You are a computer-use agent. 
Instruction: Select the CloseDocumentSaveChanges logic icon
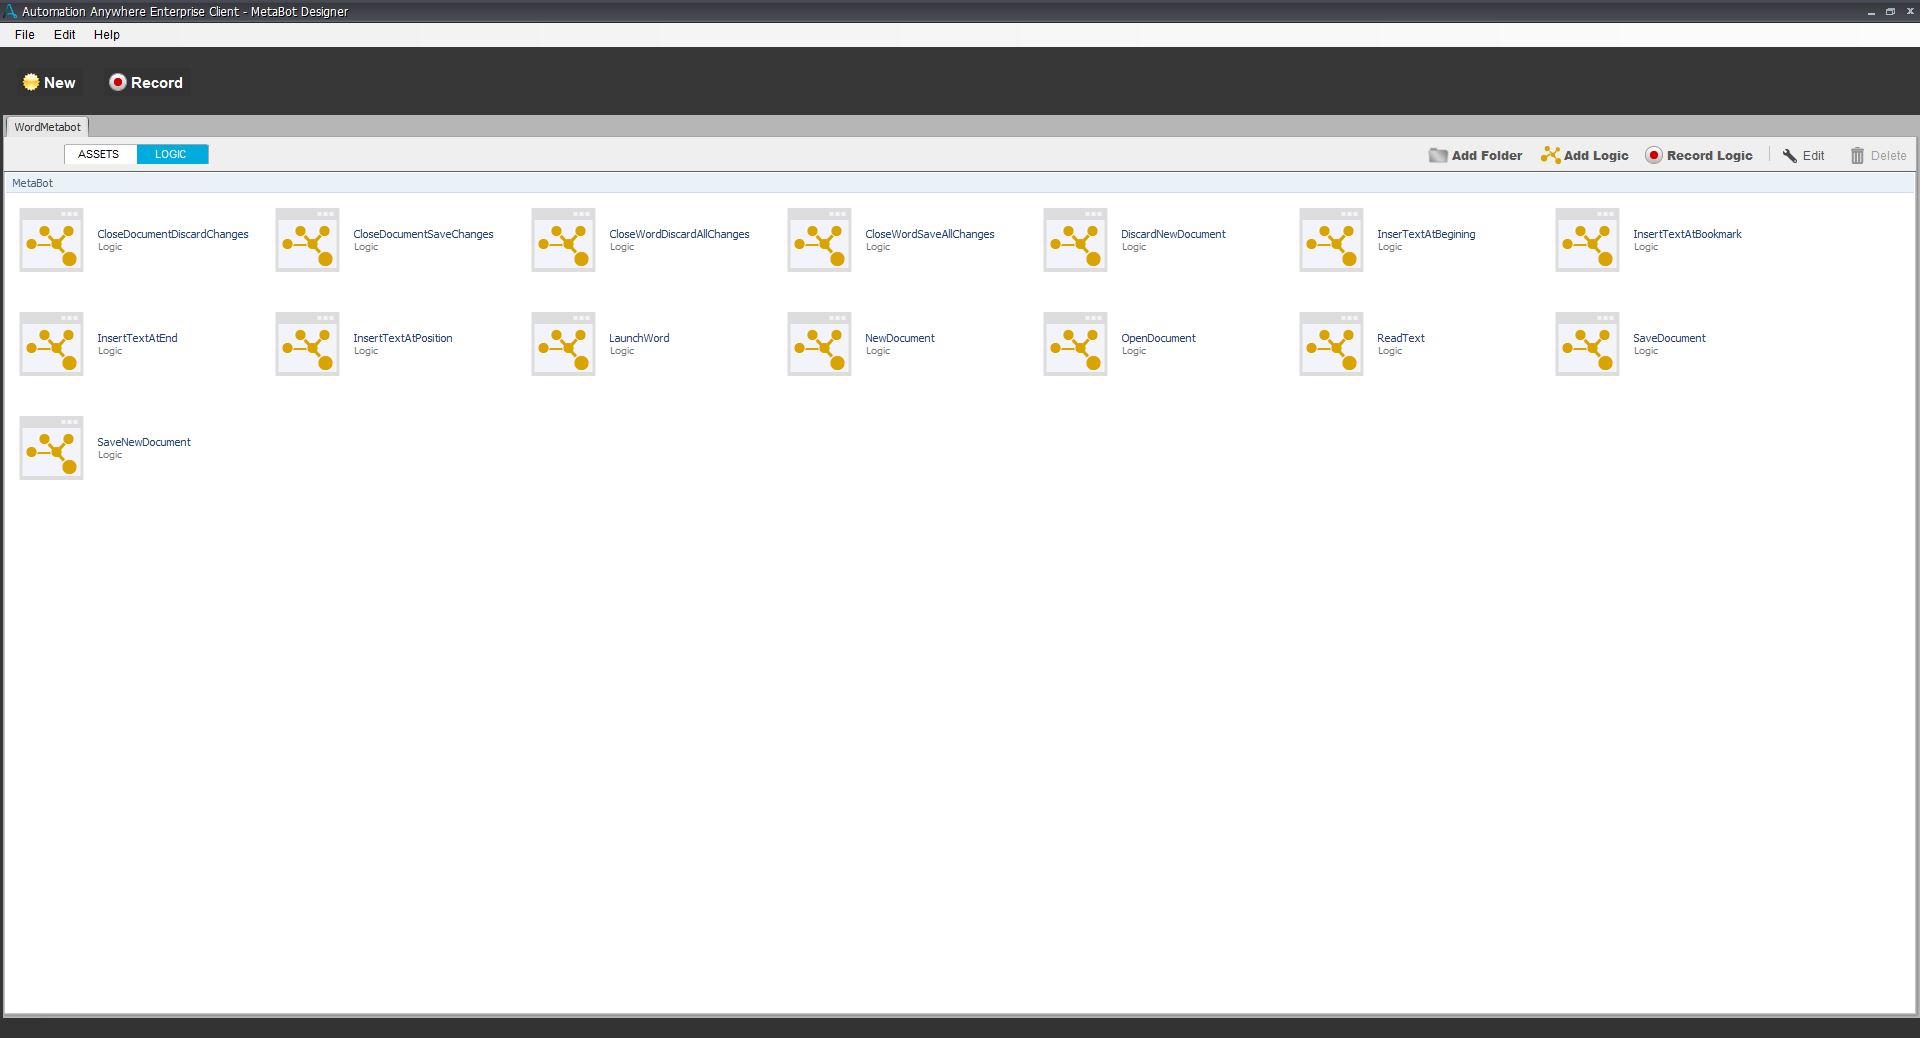point(307,240)
